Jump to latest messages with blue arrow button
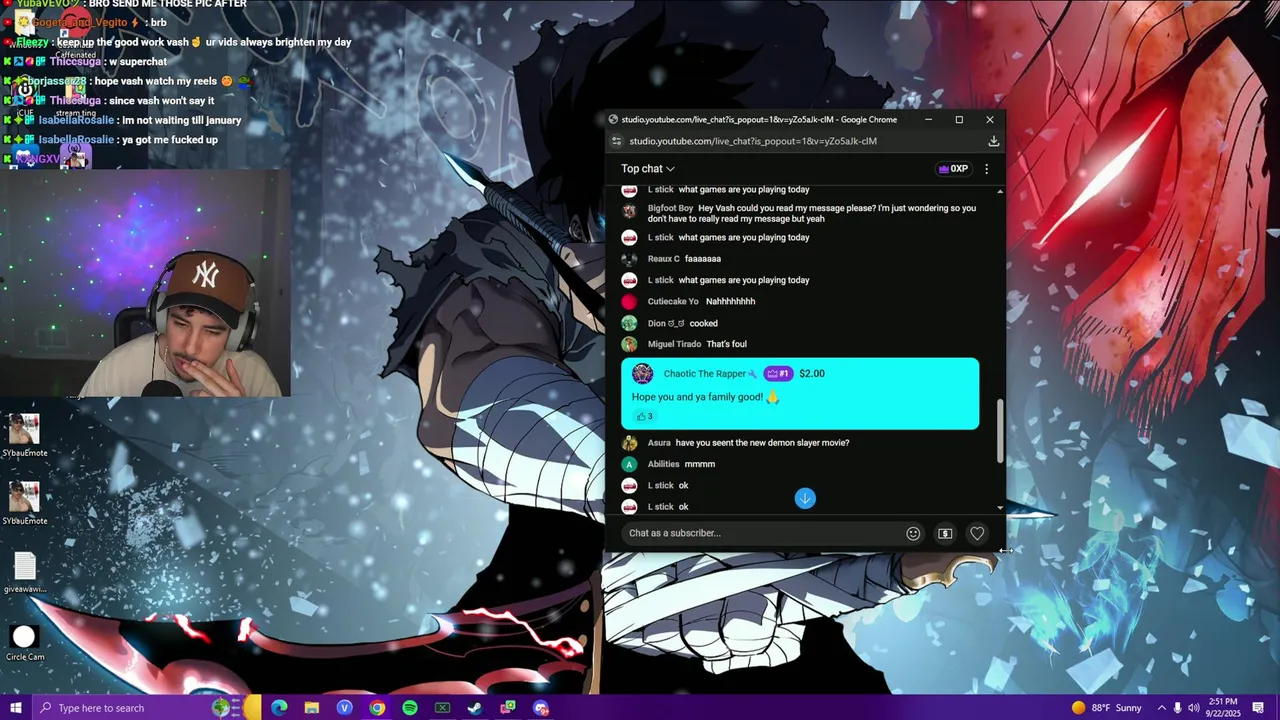 point(805,498)
